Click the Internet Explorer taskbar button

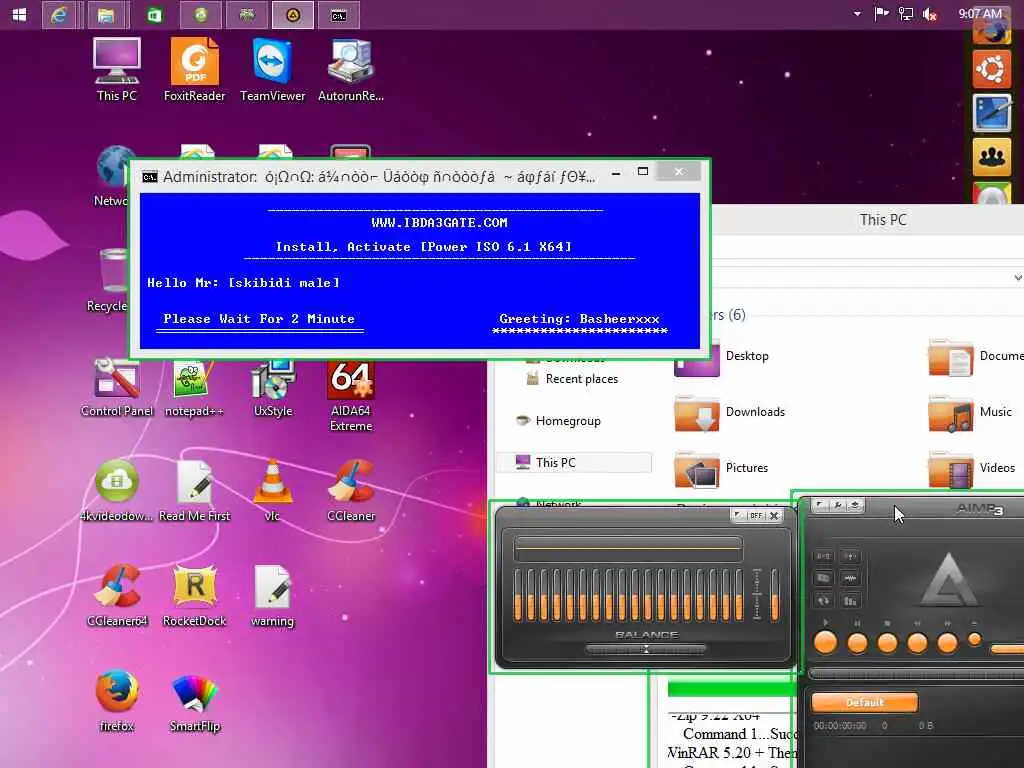coord(59,15)
